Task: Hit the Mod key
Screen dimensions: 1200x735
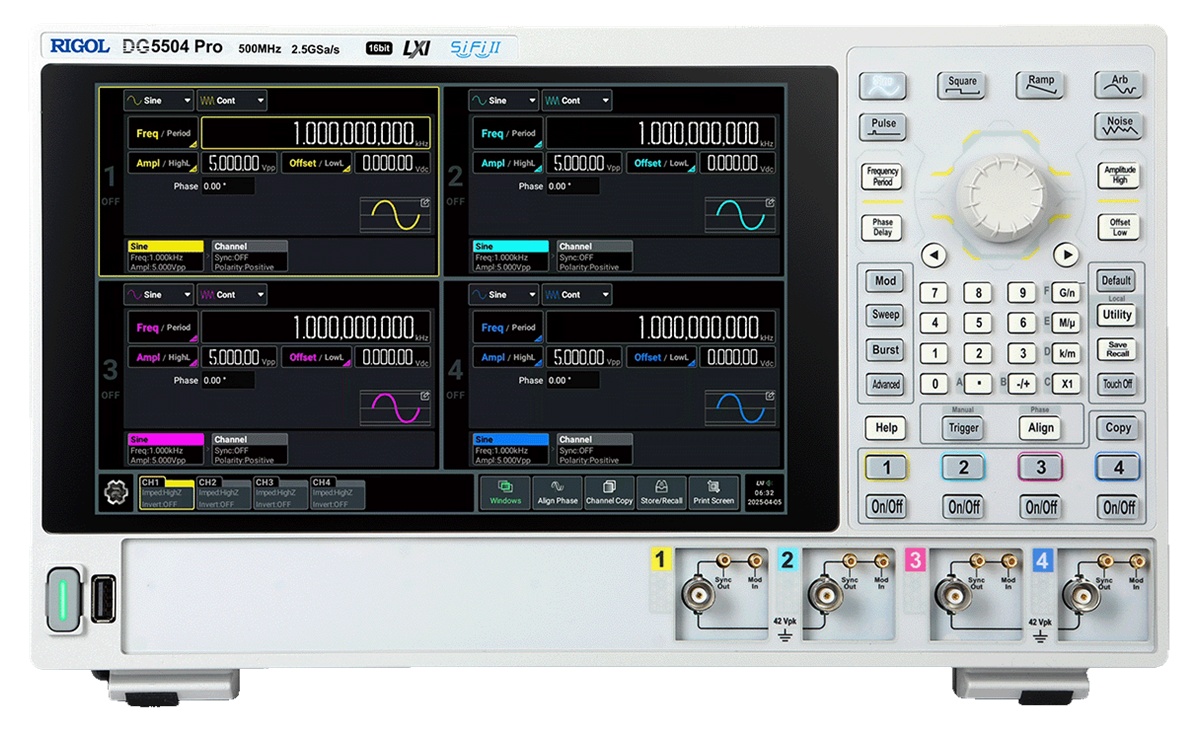Action: 886,282
